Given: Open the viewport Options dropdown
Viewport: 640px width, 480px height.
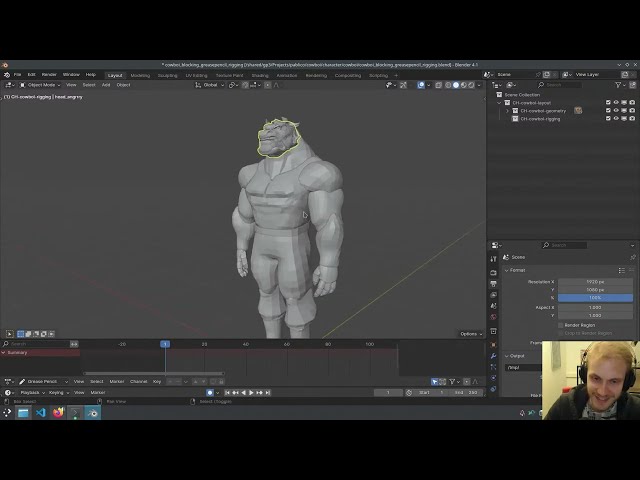Looking at the screenshot, I should click(x=471, y=334).
